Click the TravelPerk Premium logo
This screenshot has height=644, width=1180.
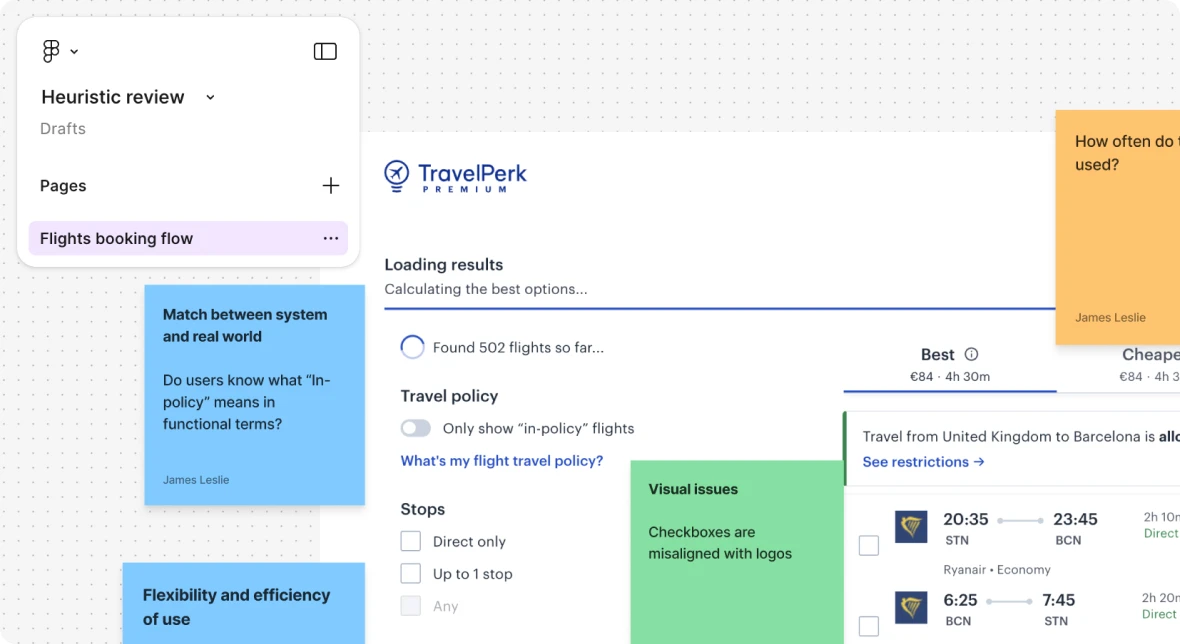tap(455, 177)
